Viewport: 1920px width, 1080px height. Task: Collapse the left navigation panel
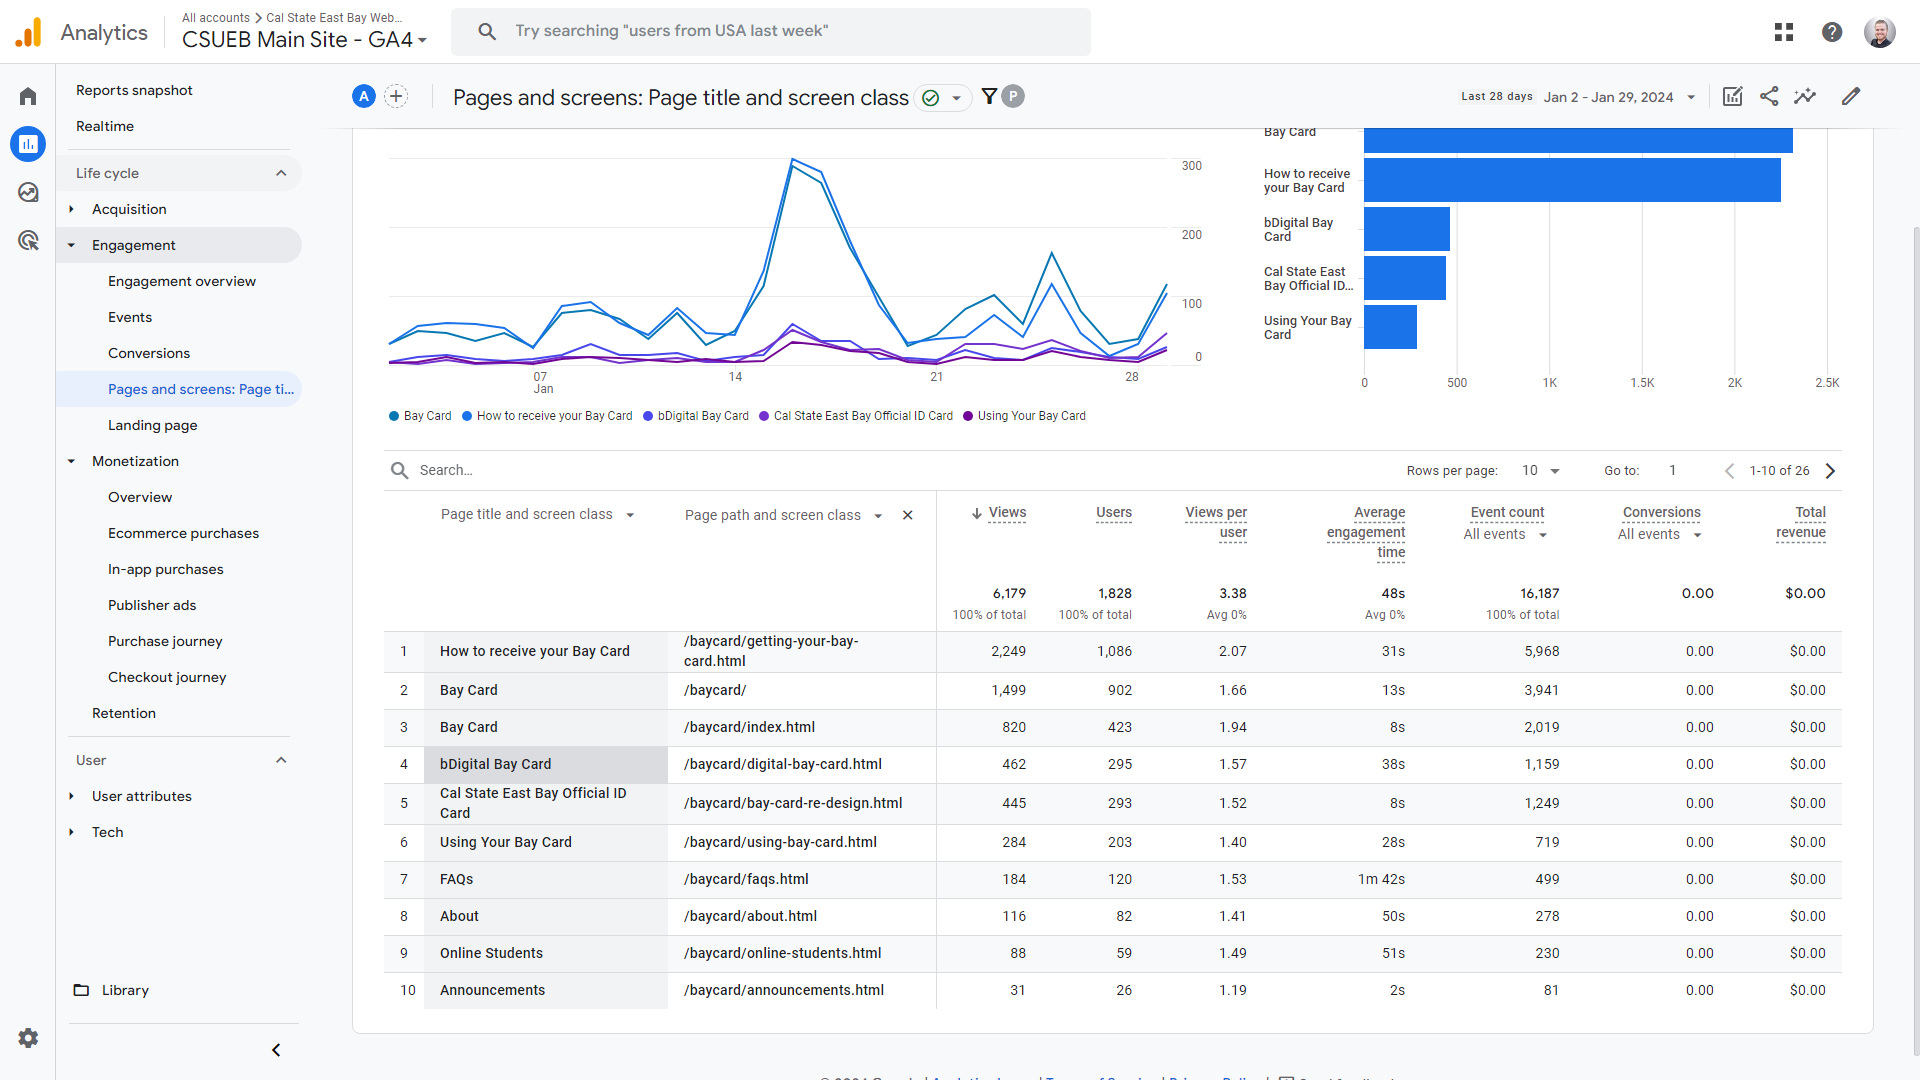point(276,1050)
